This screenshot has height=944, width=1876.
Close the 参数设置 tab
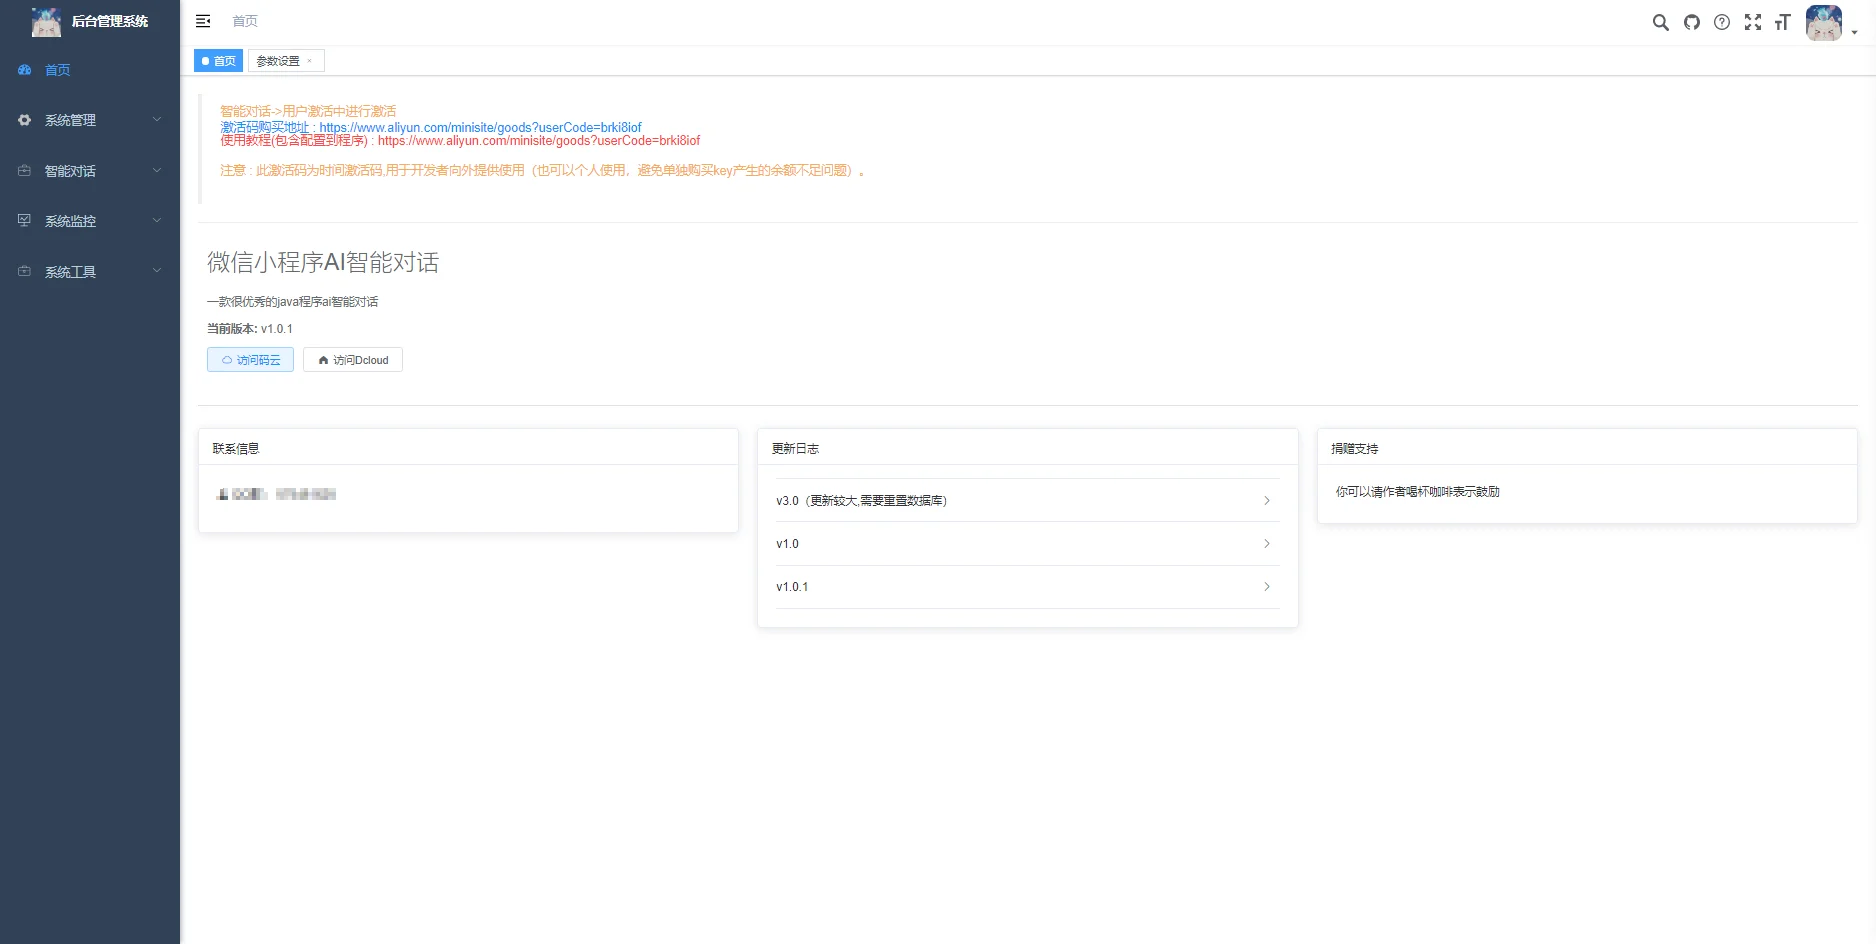(x=310, y=61)
